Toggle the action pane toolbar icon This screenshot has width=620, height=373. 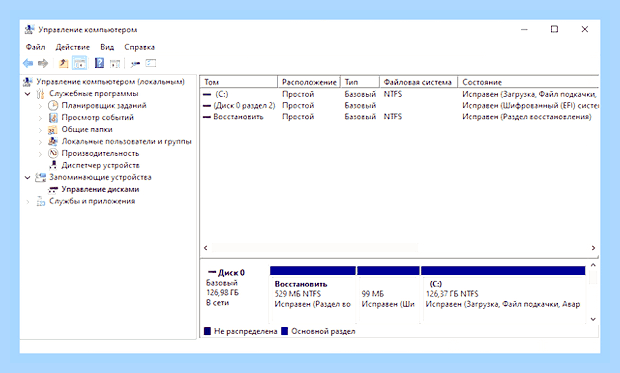click(x=115, y=63)
